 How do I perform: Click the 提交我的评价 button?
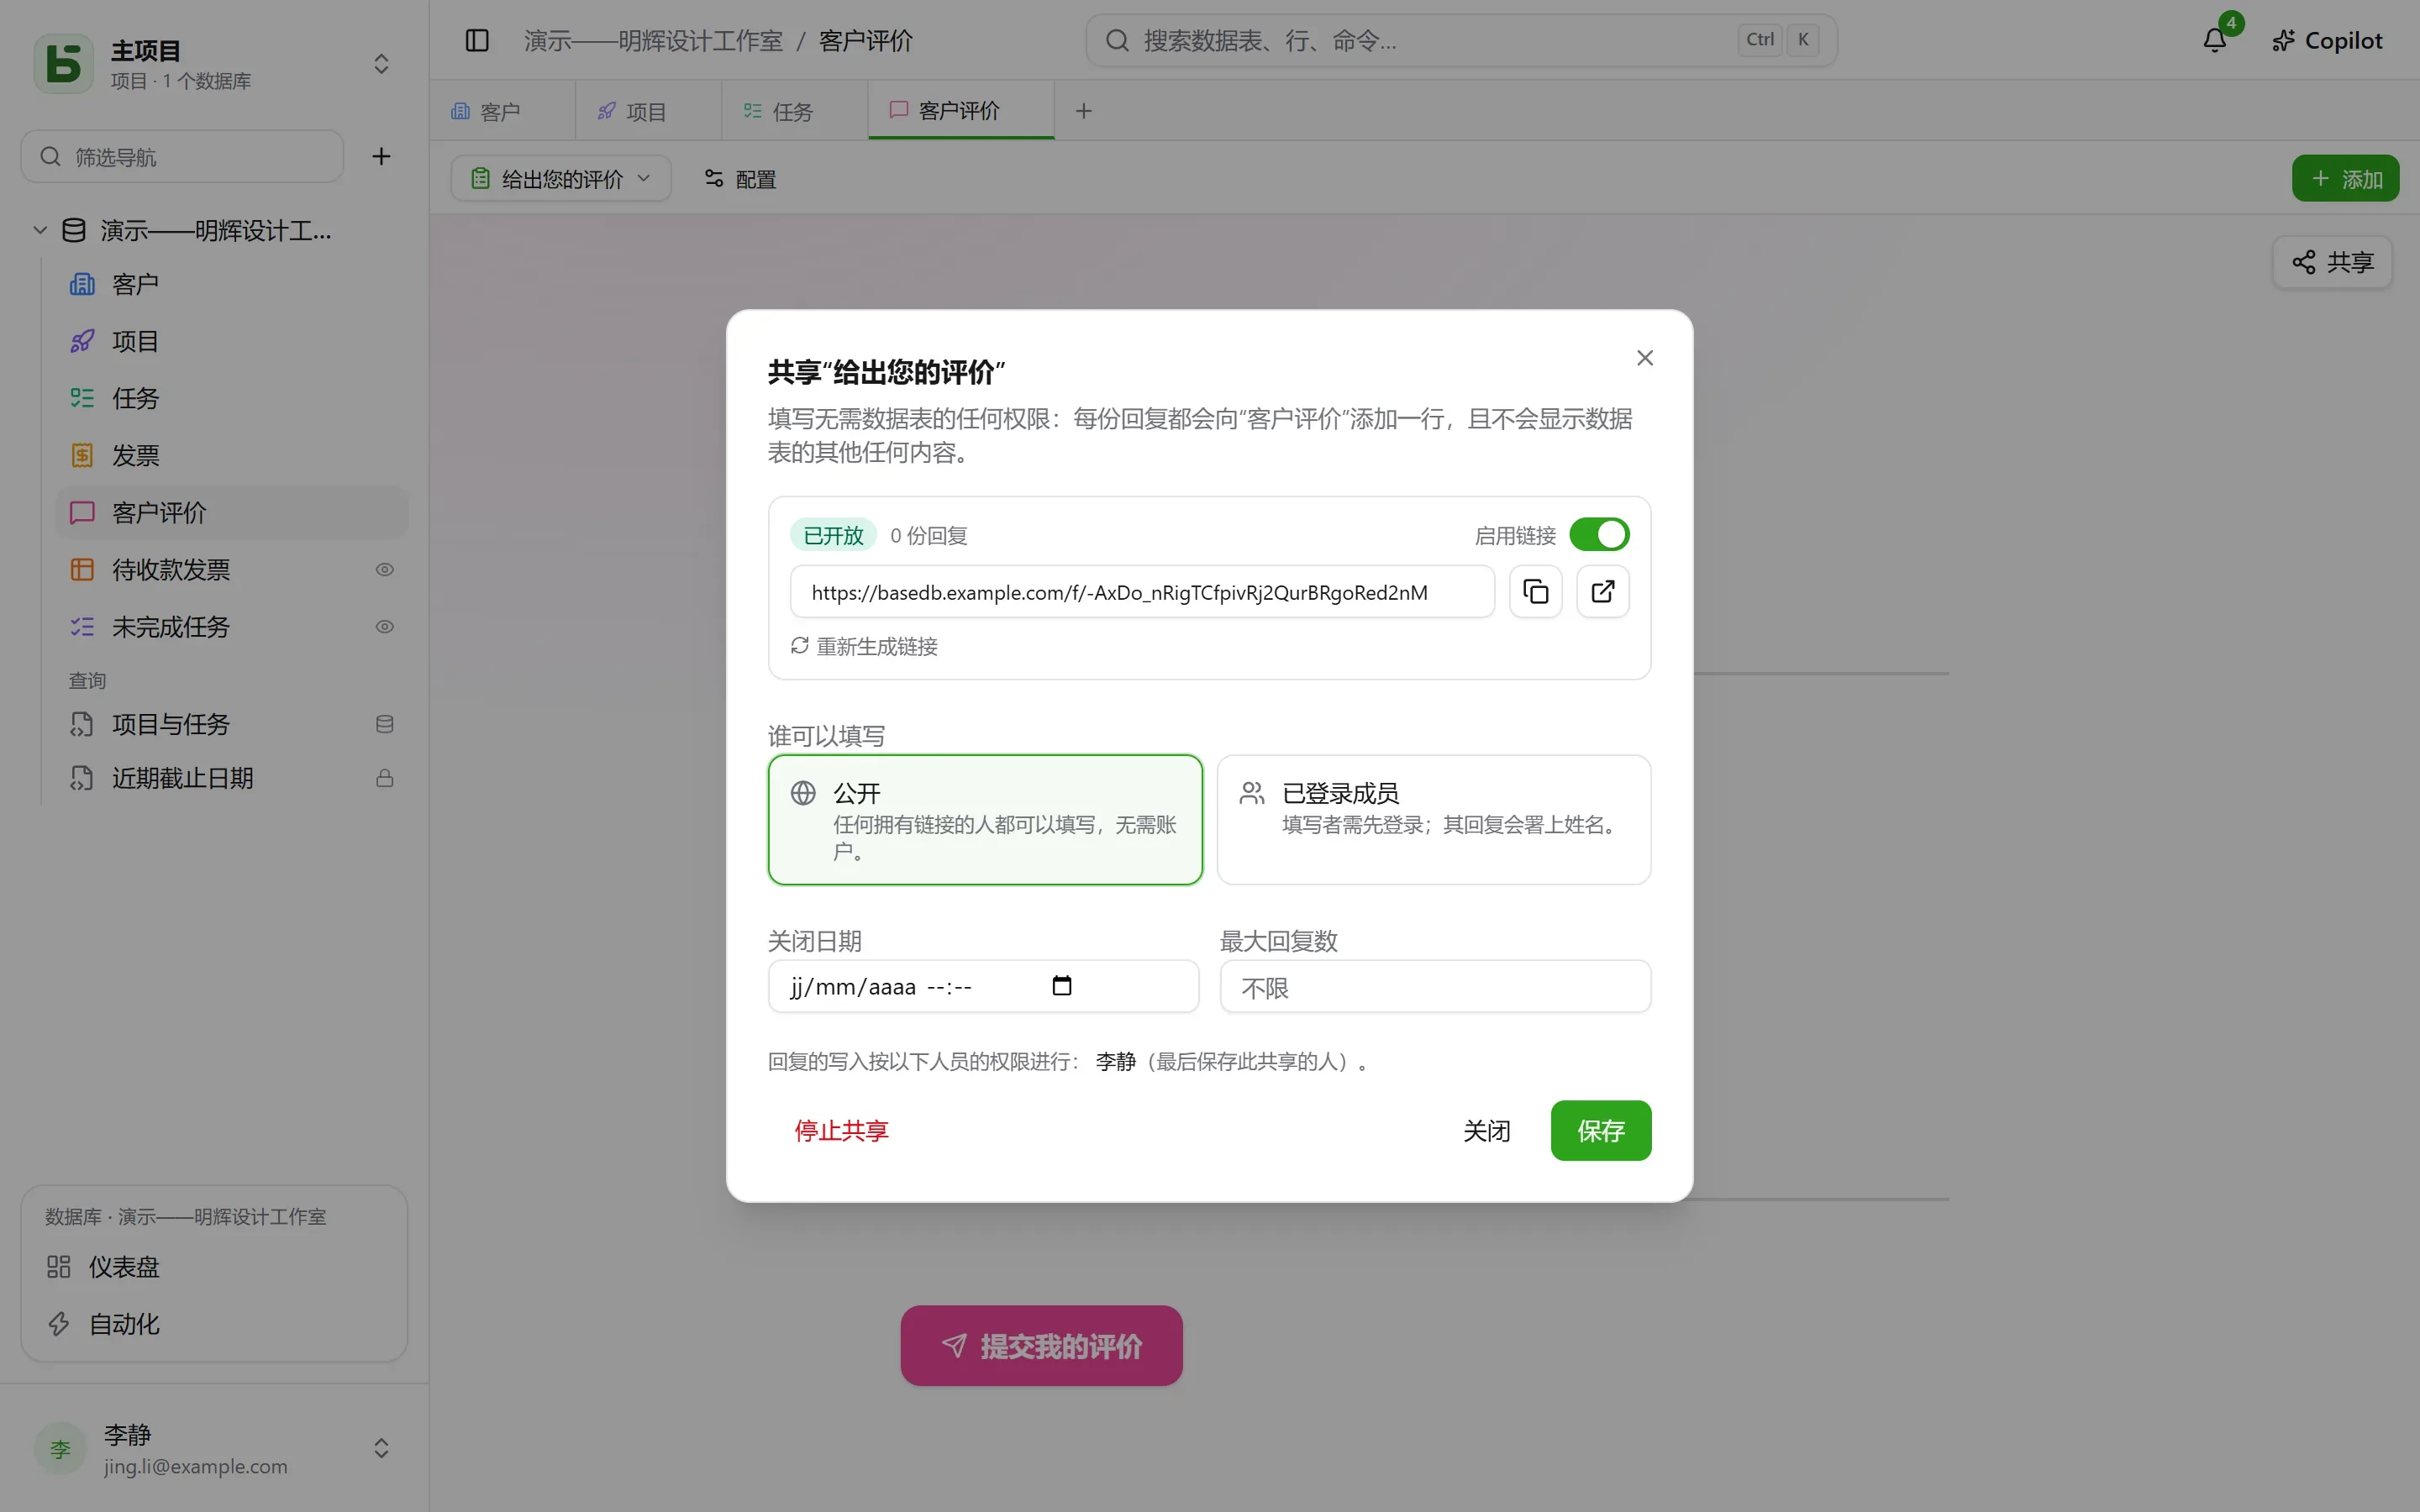1041,1346
